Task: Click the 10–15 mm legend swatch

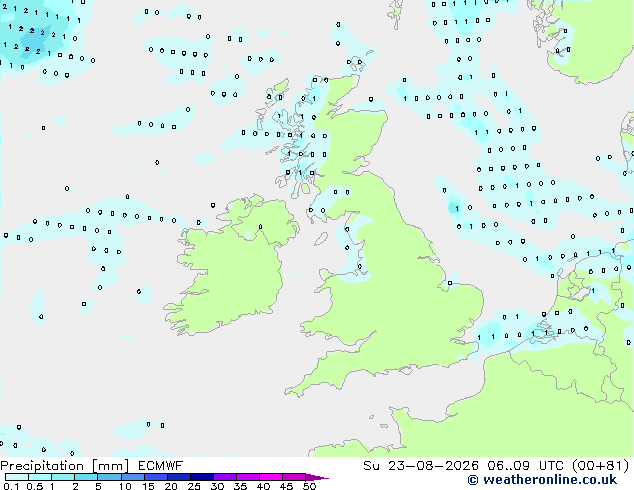Action: coord(133,477)
